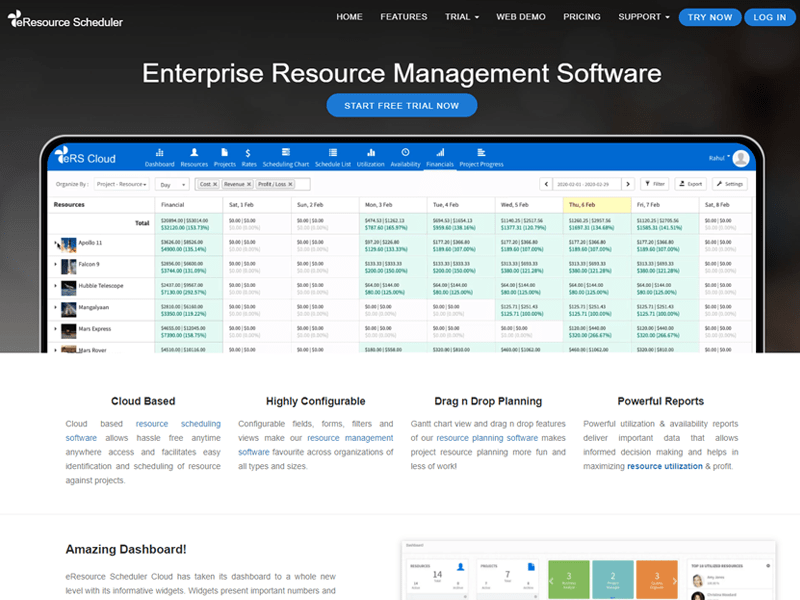This screenshot has height=600, width=800.
Task: Click START FREE TRIAL NOW
Action: tap(402, 106)
